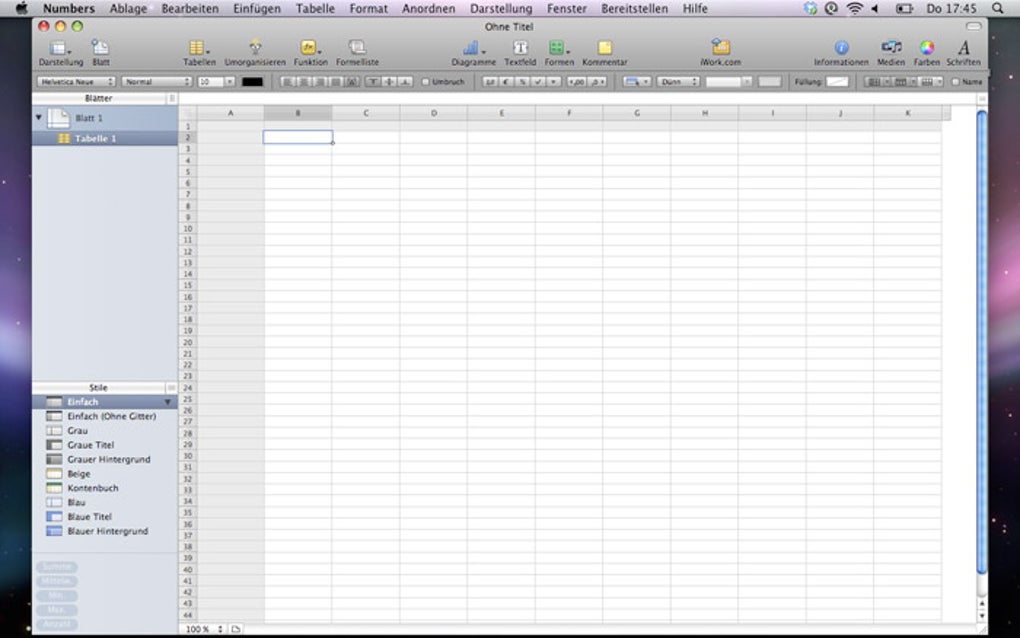The image size is (1020, 638).
Task: Open the Dünn line thickness dropdown
Action: (x=678, y=82)
